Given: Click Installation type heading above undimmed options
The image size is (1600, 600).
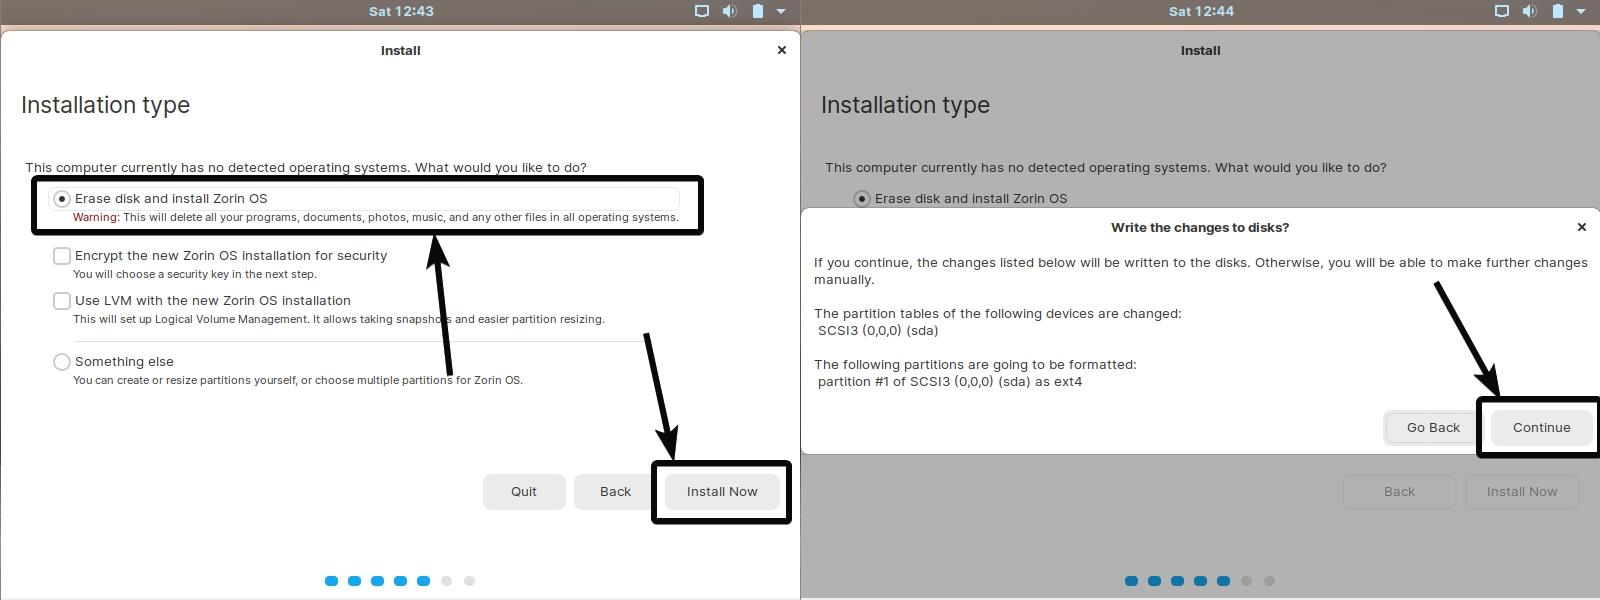Looking at the screenshot, I should (x=106, y=105).
